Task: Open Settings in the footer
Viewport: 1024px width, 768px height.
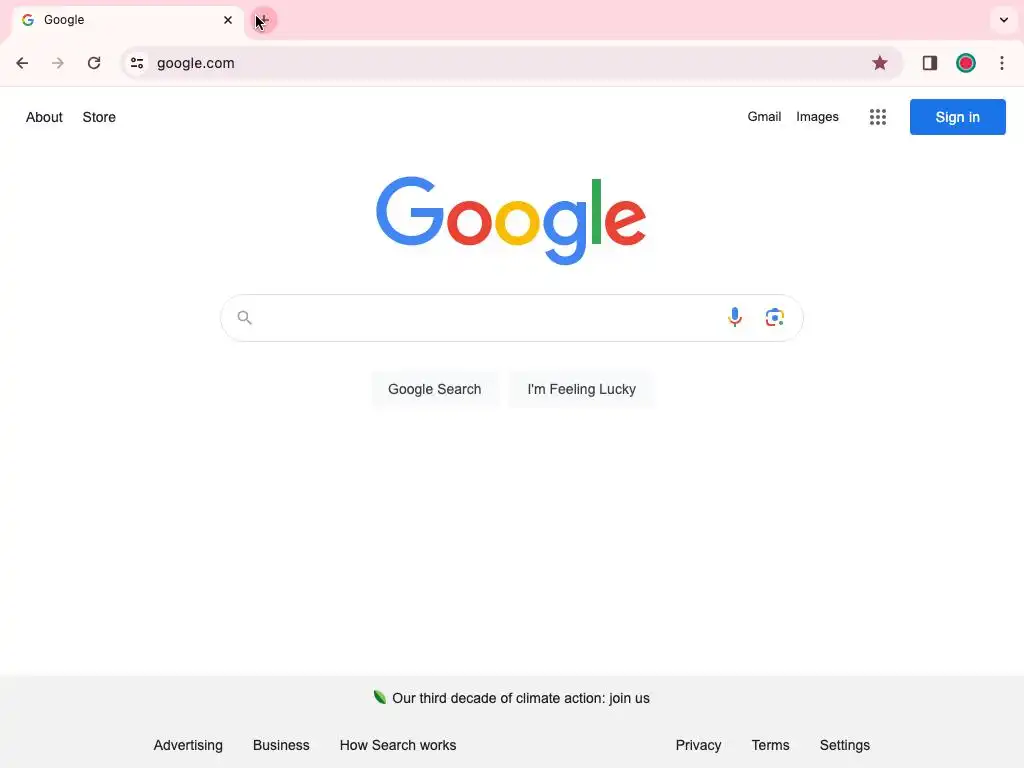Action: (844, 745)
